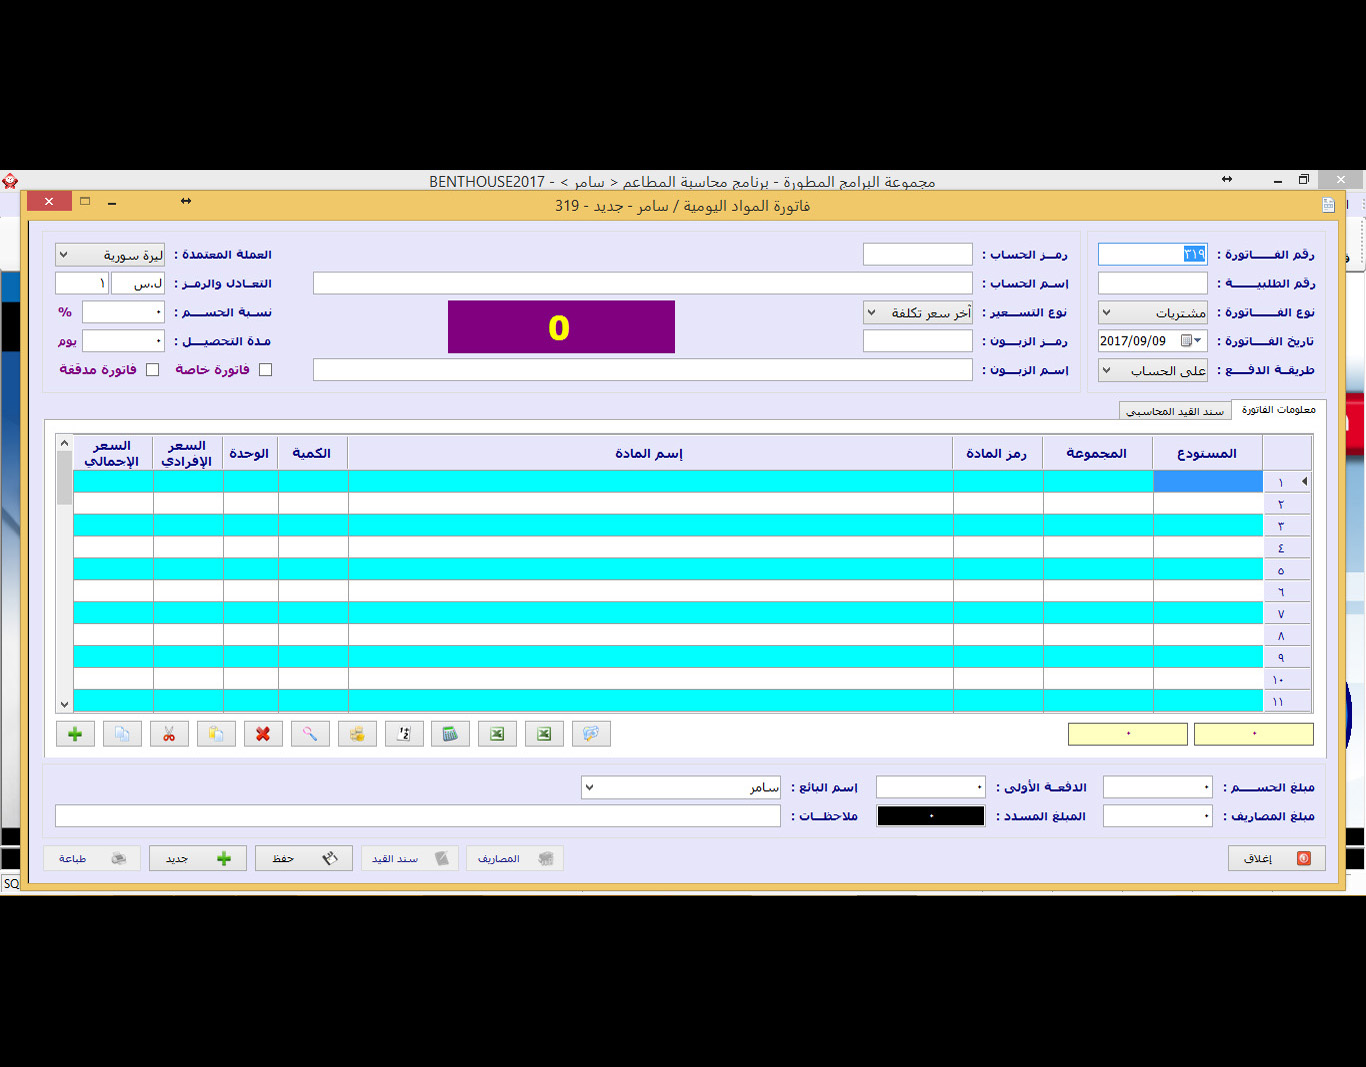
Task: Click the coins stack icon
Action: coord(357,734)
